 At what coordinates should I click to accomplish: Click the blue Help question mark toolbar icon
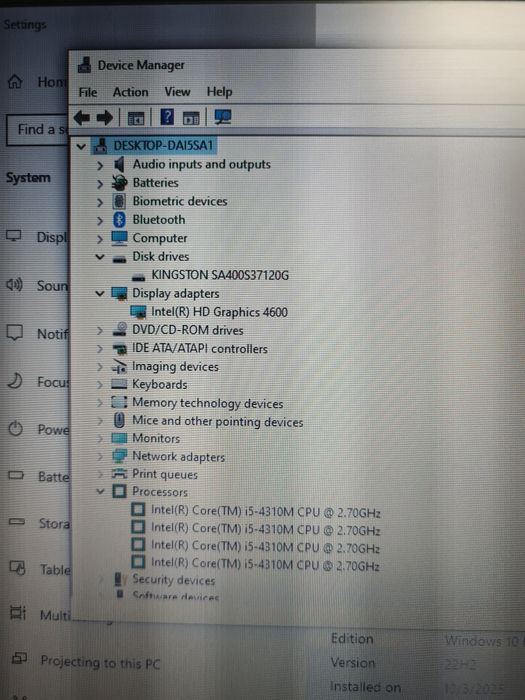click(x=167, y=117)
